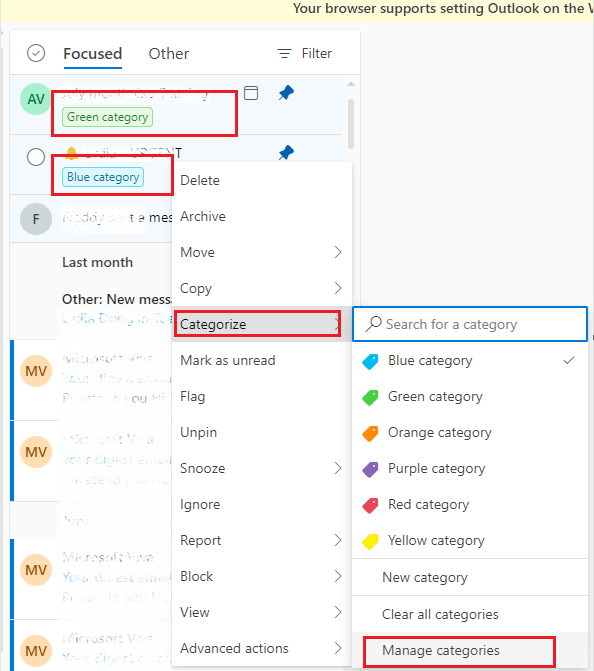The width and height of the screenshot is (594, 671).
Task: Toggle the select-all messages circle checkbox
Action: pos(36,53)
